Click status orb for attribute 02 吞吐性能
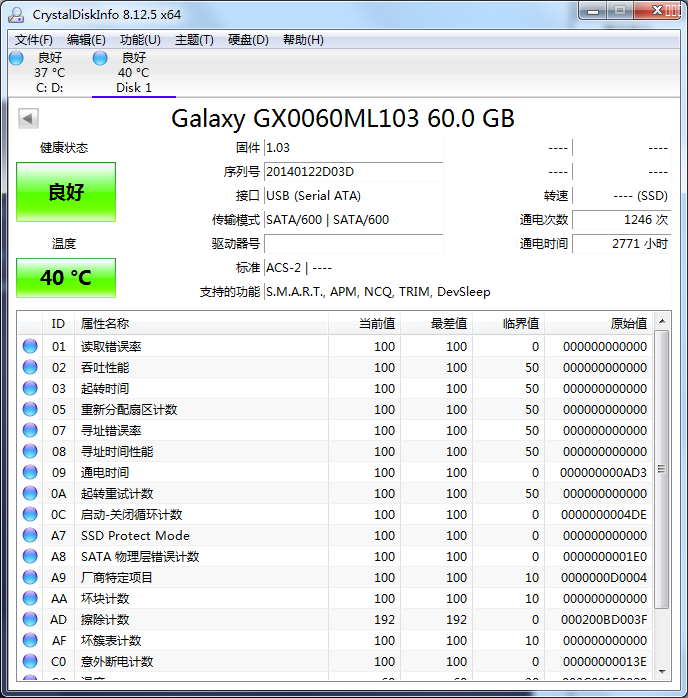This screenshot has height=698, width=688. pyautogui.click(x=30, y=367)
